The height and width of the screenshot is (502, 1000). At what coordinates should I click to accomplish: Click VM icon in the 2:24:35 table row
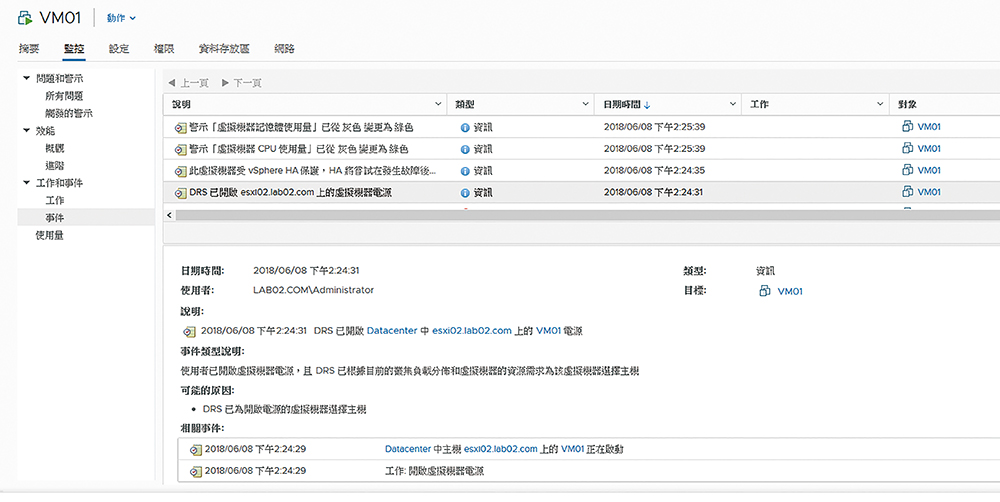(908, 170)
